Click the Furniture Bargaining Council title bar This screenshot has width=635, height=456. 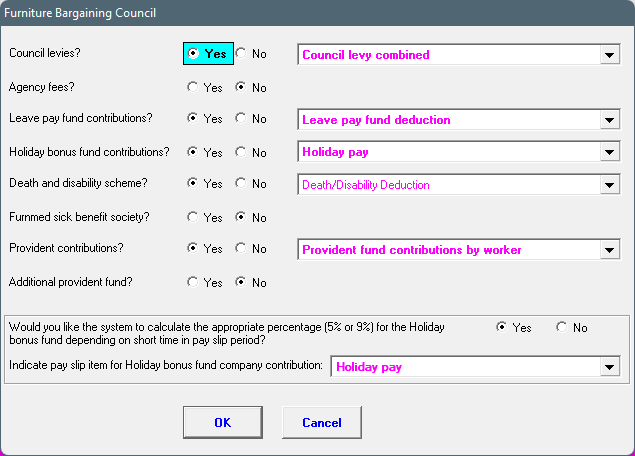(318, 13)
